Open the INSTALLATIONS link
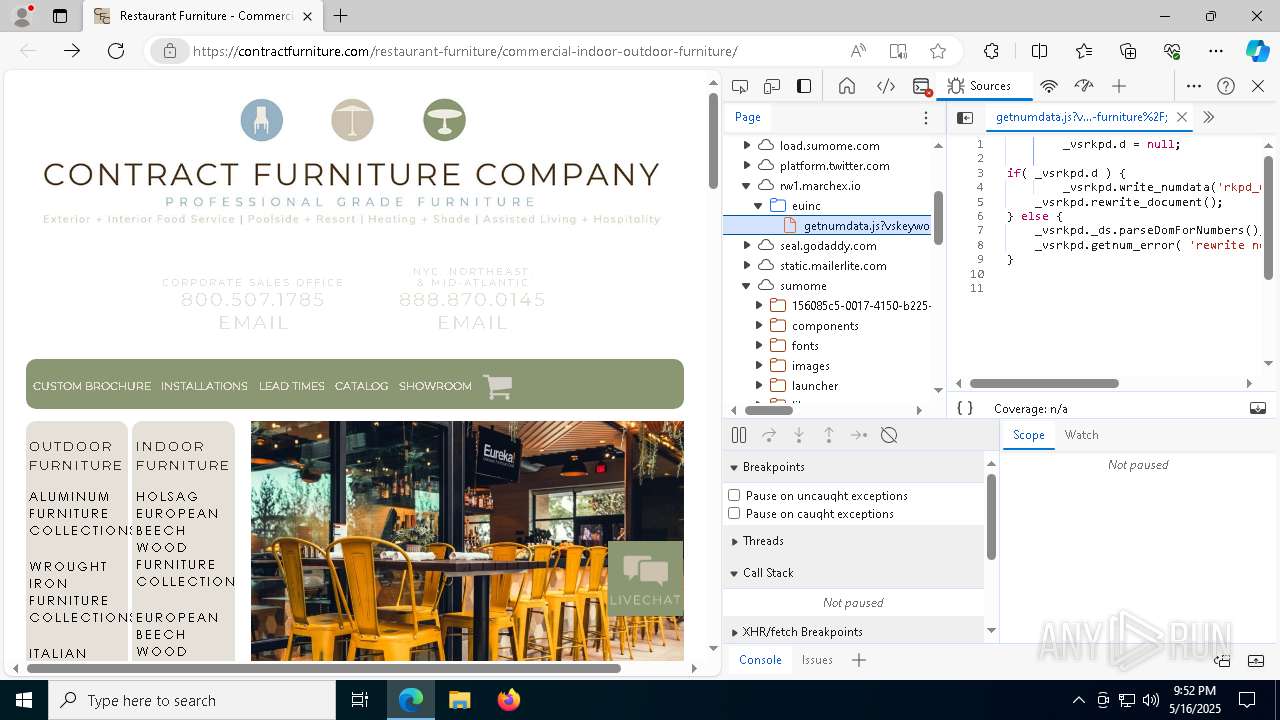Image resolution: width=1280 pixels, height=720 pixels. click(204, 386)
